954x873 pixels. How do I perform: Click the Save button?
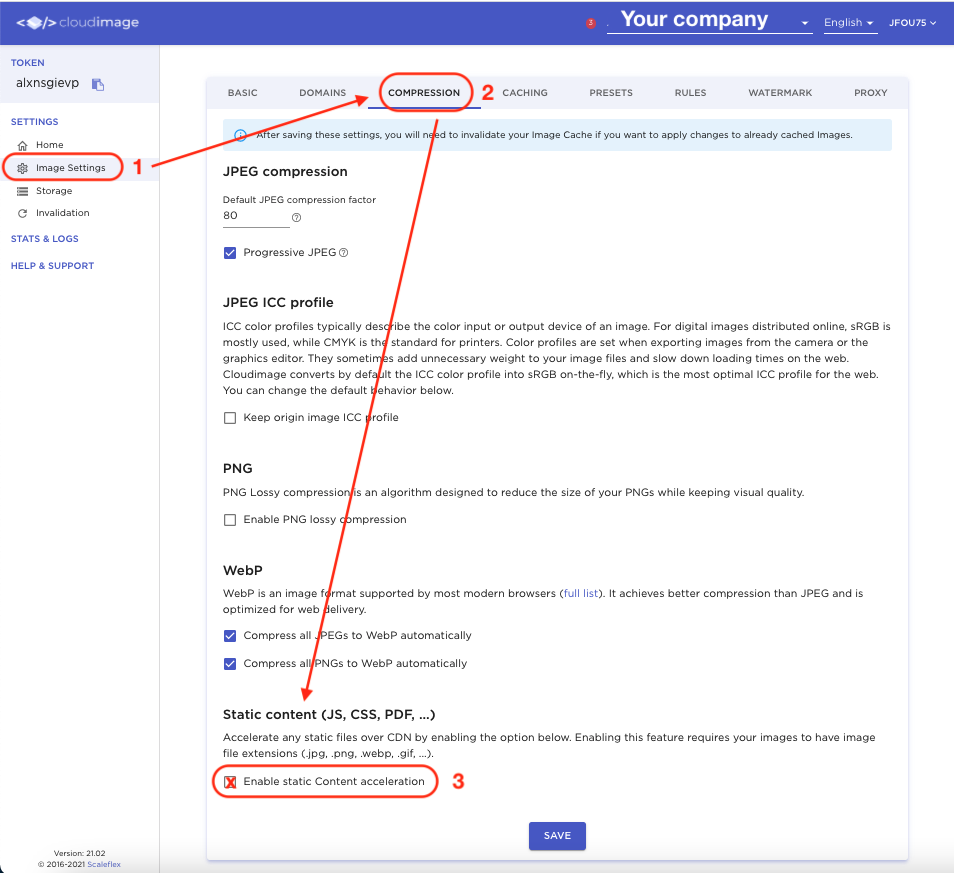(557, 836)
